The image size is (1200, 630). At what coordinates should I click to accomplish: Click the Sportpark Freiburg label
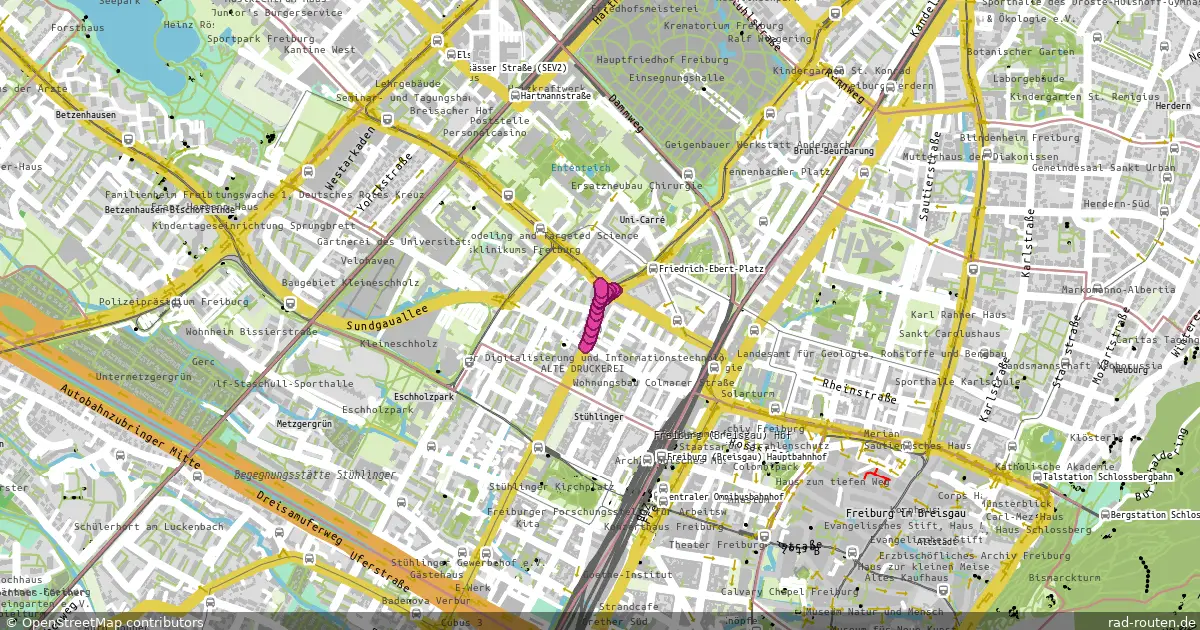click(260, 38)
